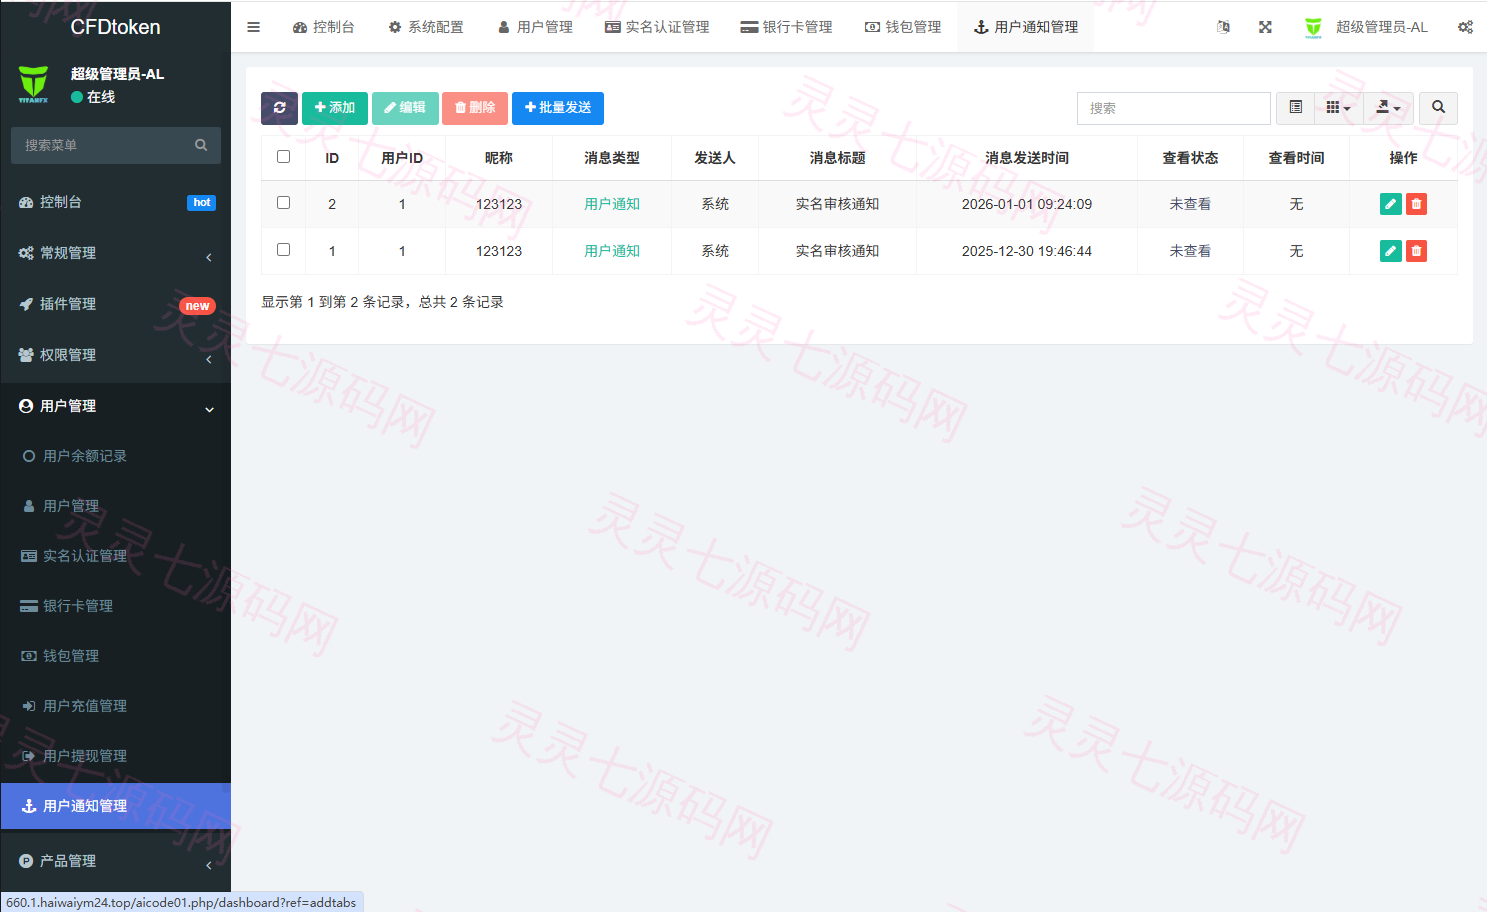Open 用户余额记录 in the sidebar
Viewport: 1487px width, 912px height.
tap(116, 456)
